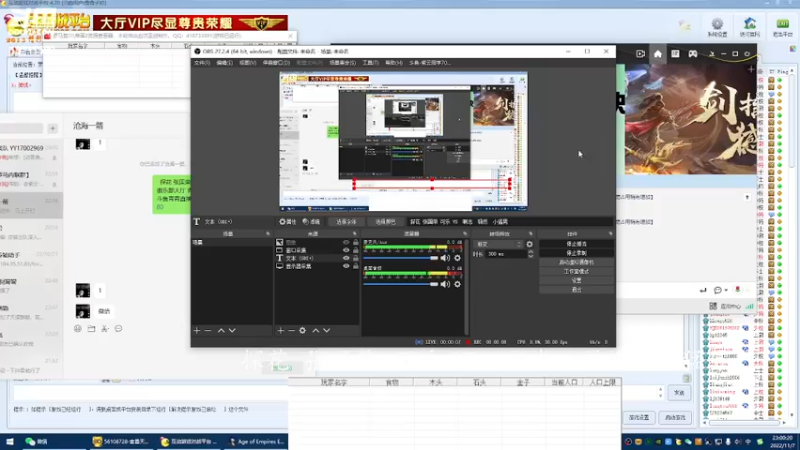Pop out the Audio Mixer dock panel

(x=465, y=234)
